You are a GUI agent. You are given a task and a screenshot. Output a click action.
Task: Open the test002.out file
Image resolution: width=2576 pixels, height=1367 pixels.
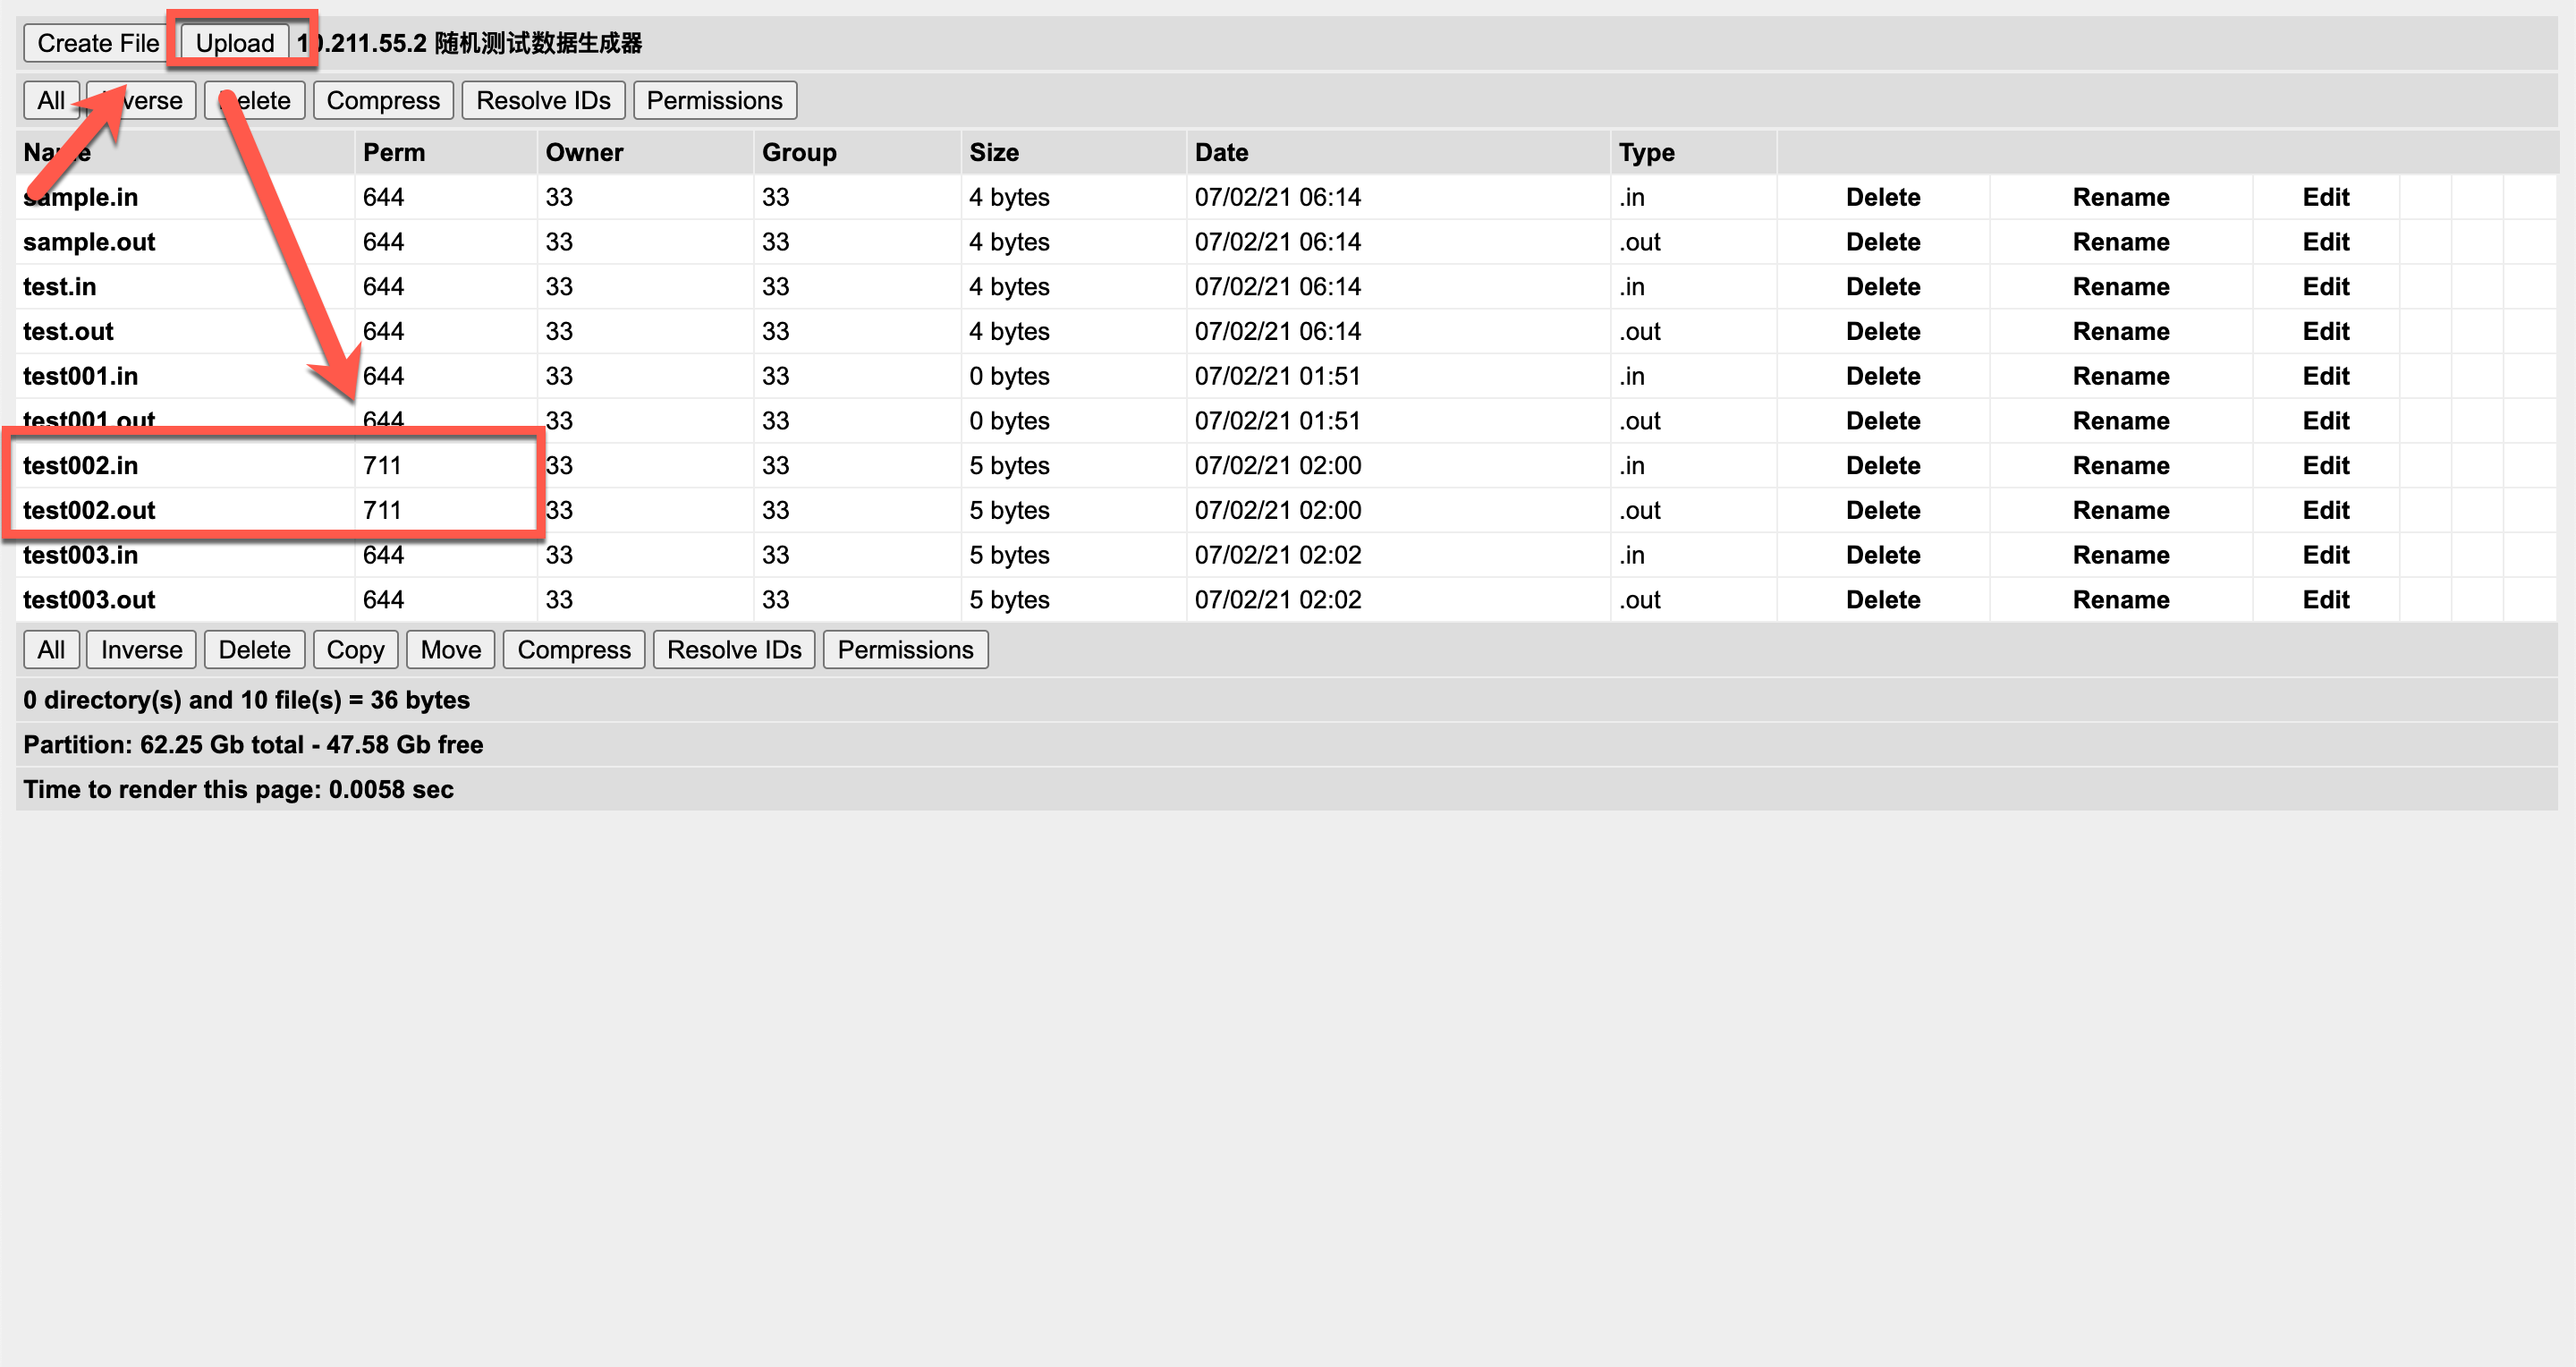[x=89, y=510]
